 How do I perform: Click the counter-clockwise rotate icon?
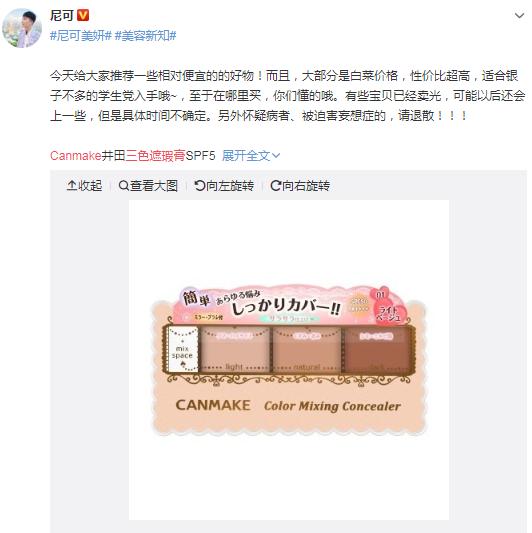click(x=199, y=186)
